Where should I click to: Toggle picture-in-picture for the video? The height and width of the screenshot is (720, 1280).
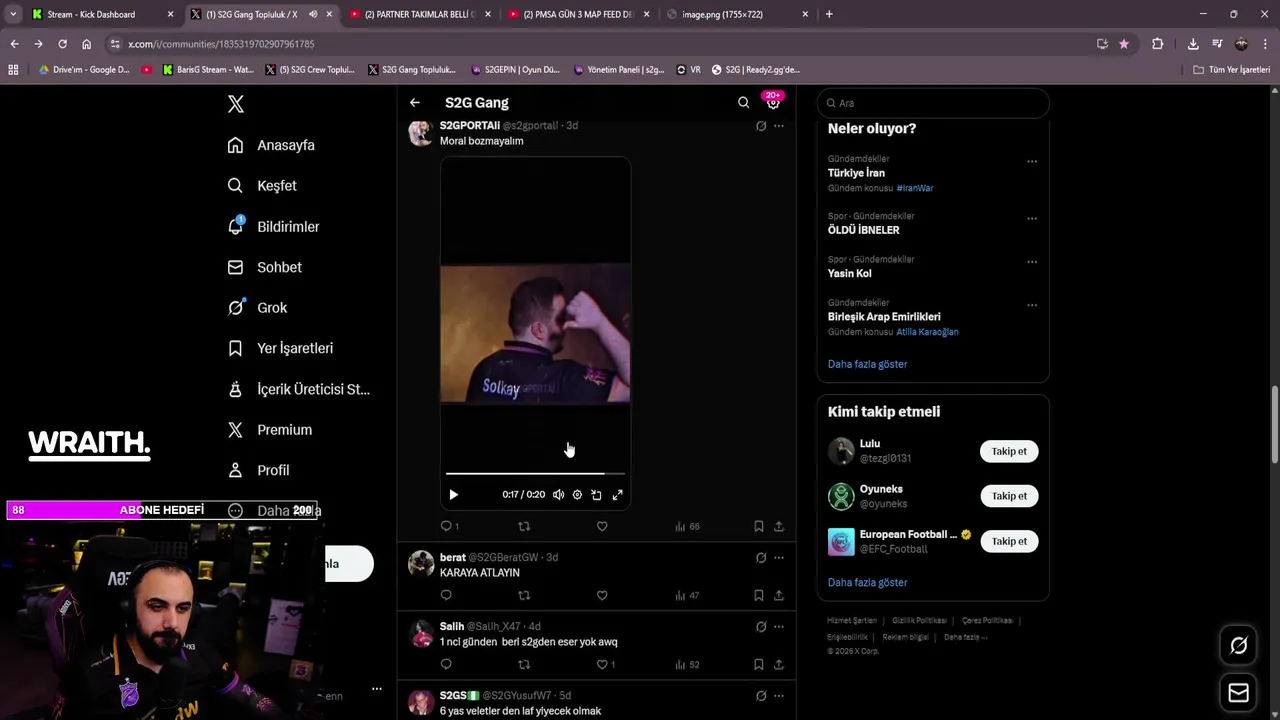tap(596, 495)
